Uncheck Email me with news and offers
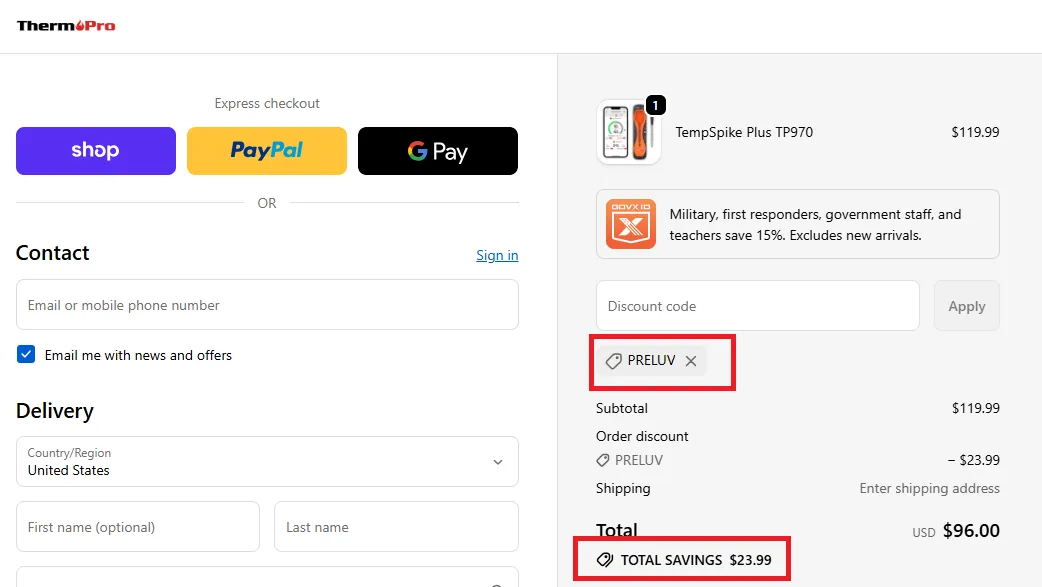 tap(27, 355)
